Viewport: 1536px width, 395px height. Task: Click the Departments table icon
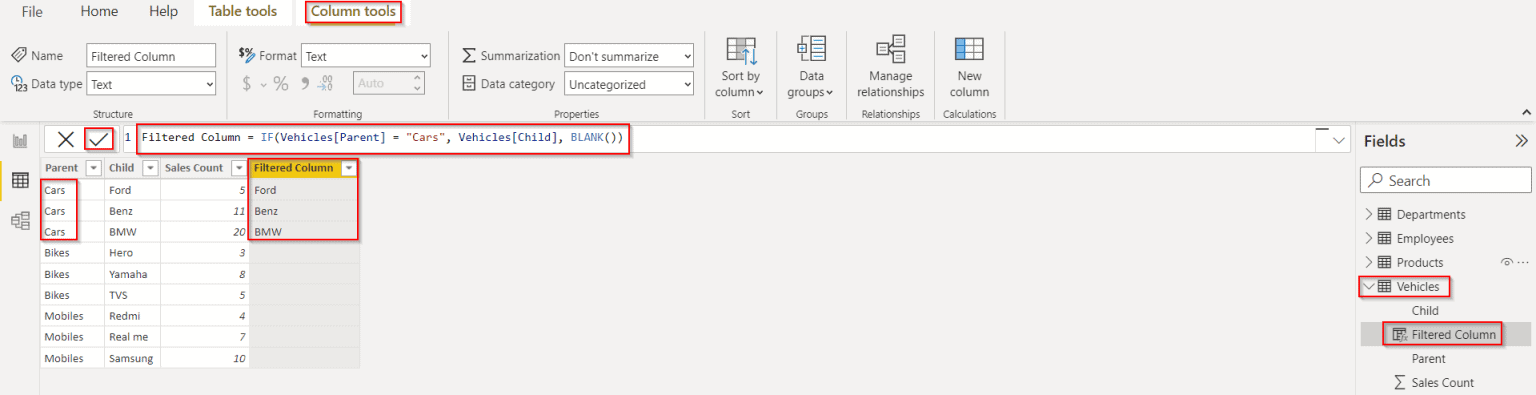click(x=1385, y=214)
